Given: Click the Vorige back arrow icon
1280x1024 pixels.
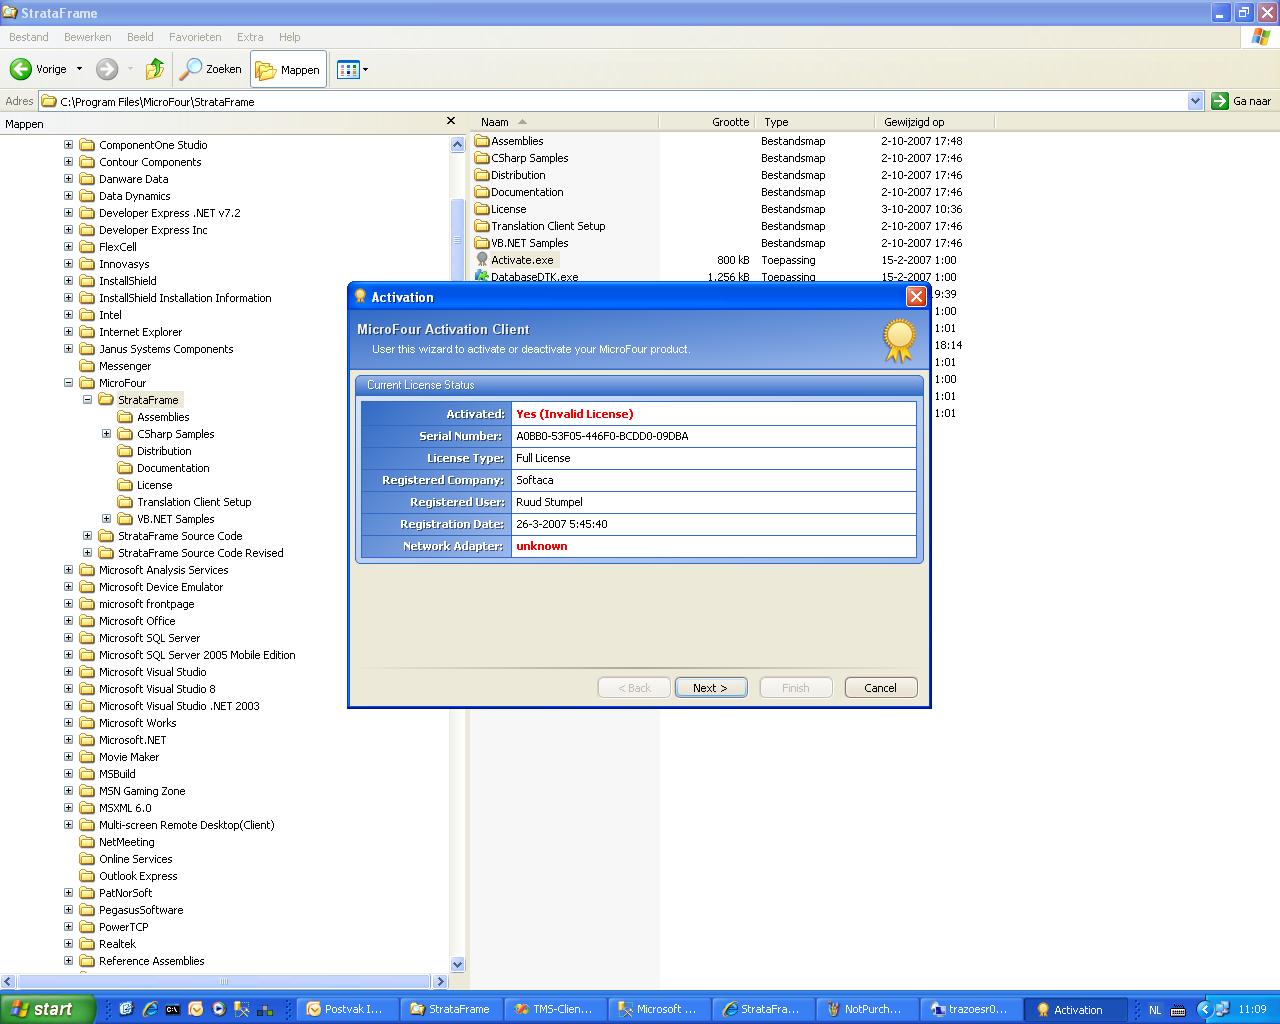Looking at the screenshot, I should tap(21, 69).
